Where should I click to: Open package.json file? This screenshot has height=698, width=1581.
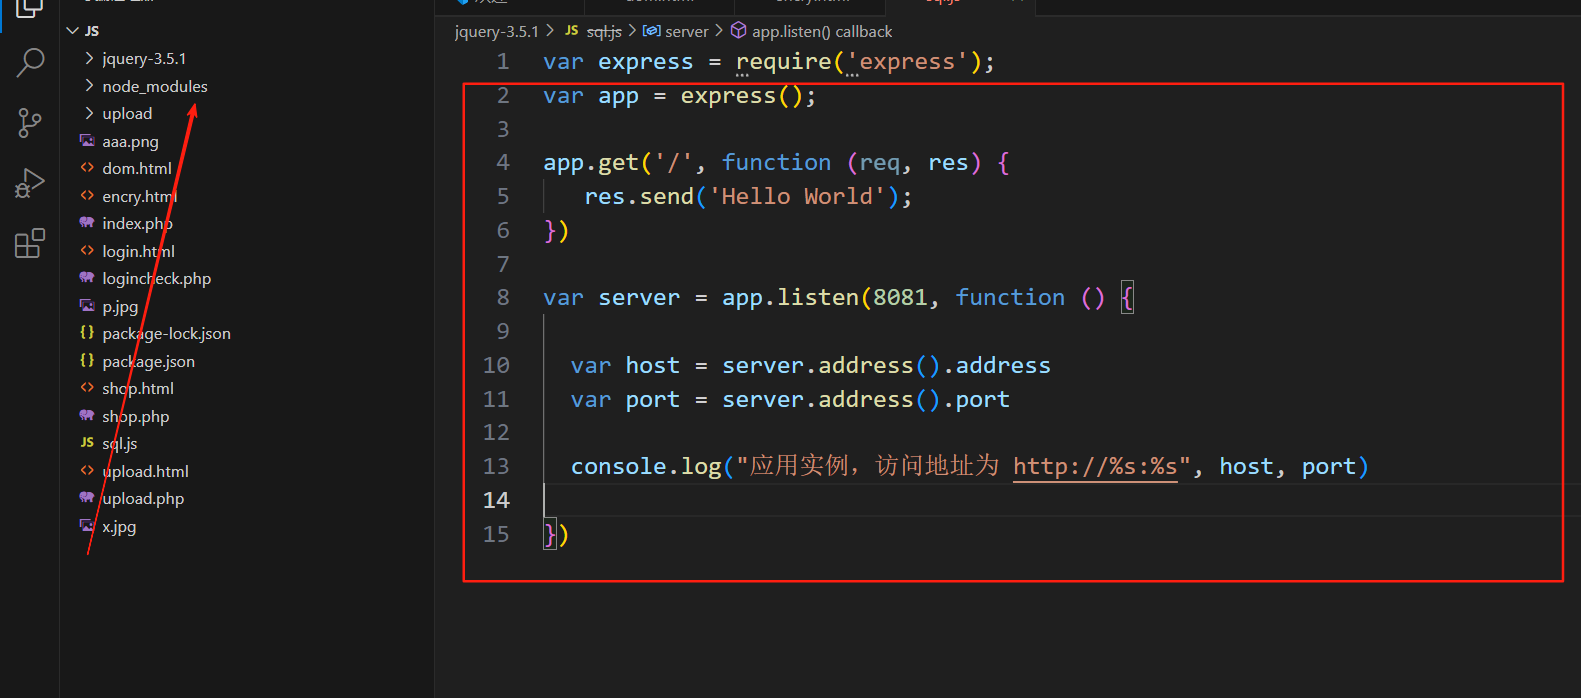[148, 362]
